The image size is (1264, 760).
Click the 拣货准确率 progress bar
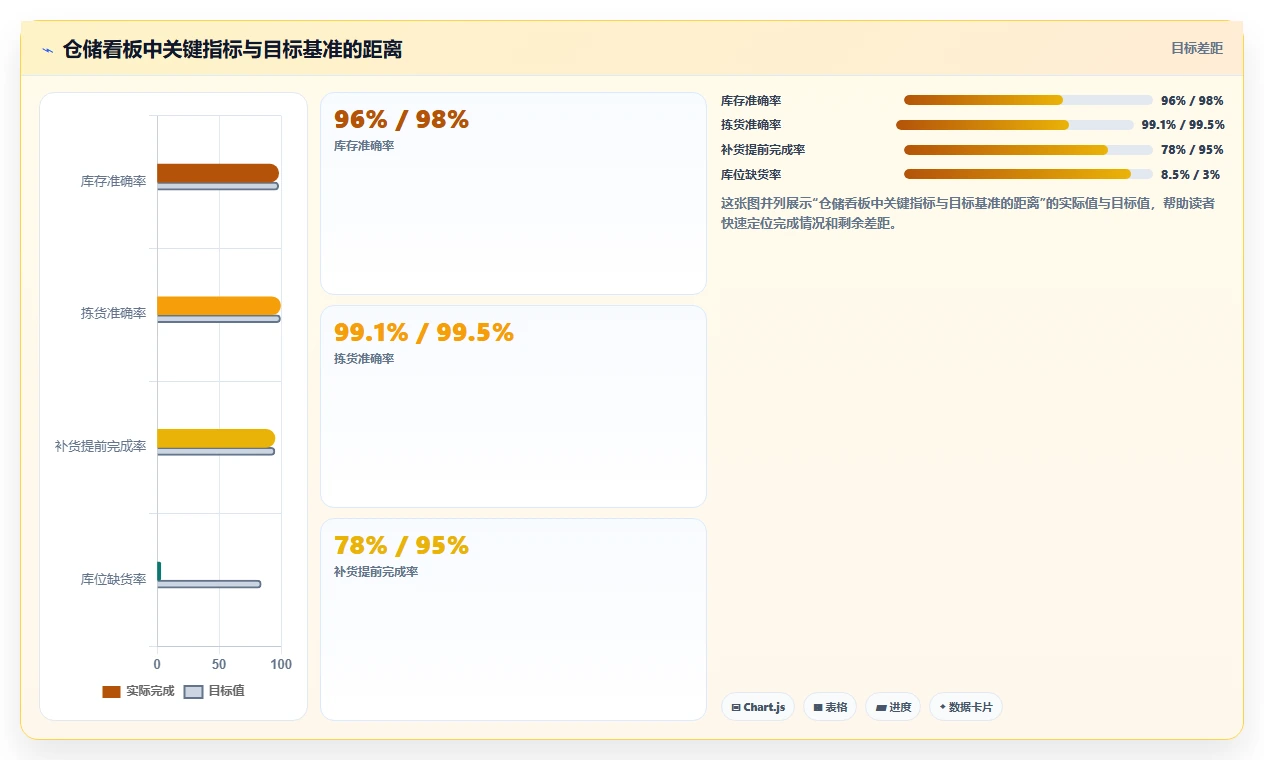click(1015, 125)
